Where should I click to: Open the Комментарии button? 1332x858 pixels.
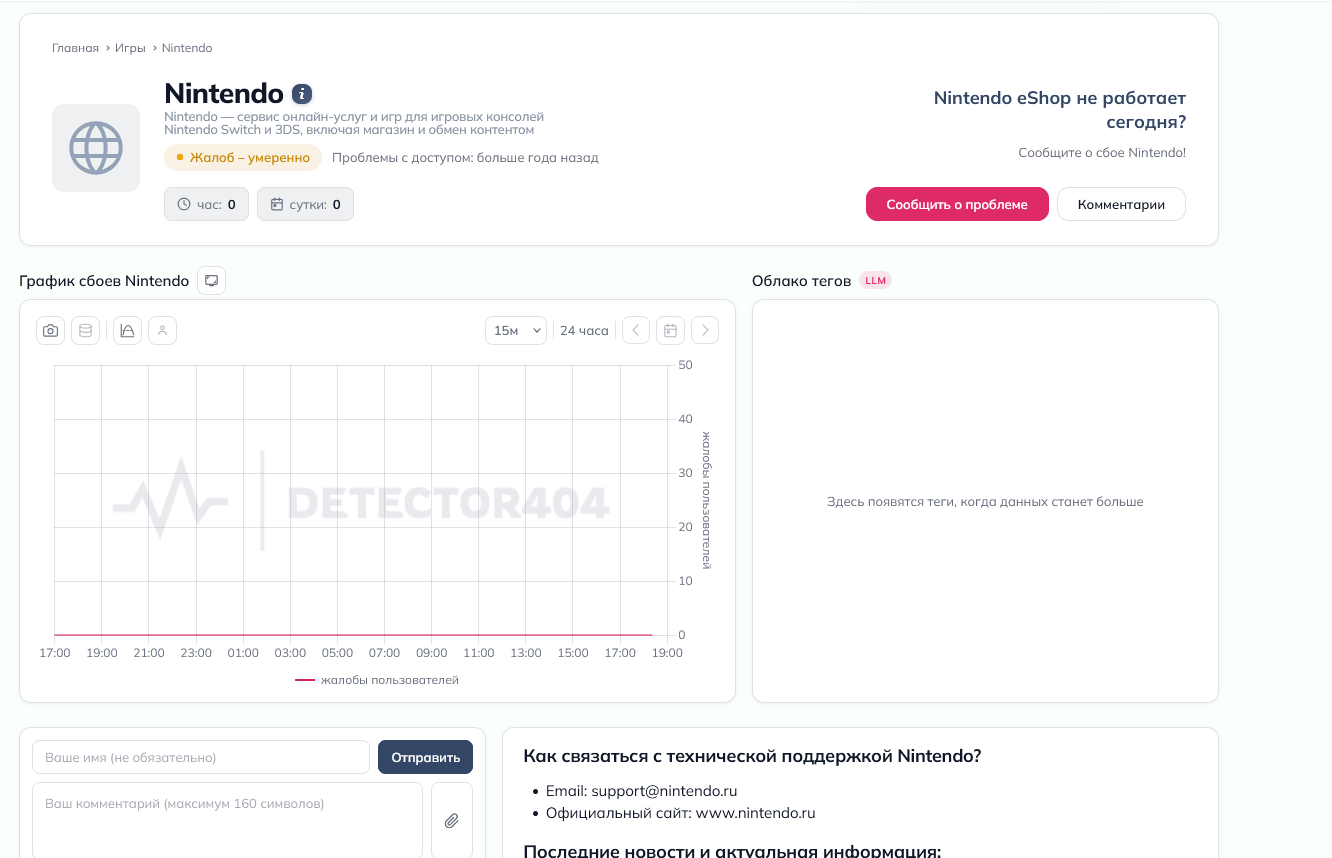click(x=1121, y=204)
